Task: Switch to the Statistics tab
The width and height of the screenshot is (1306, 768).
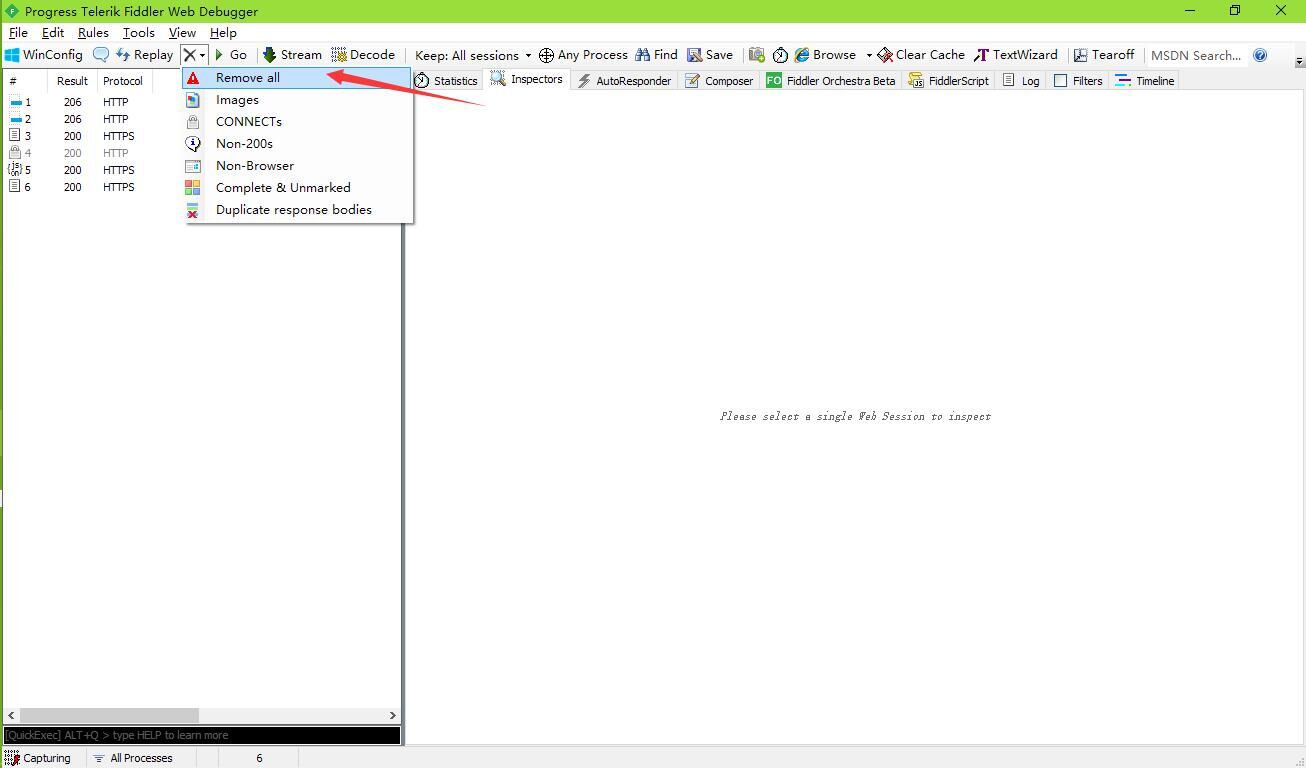Action: coord(446,81)
